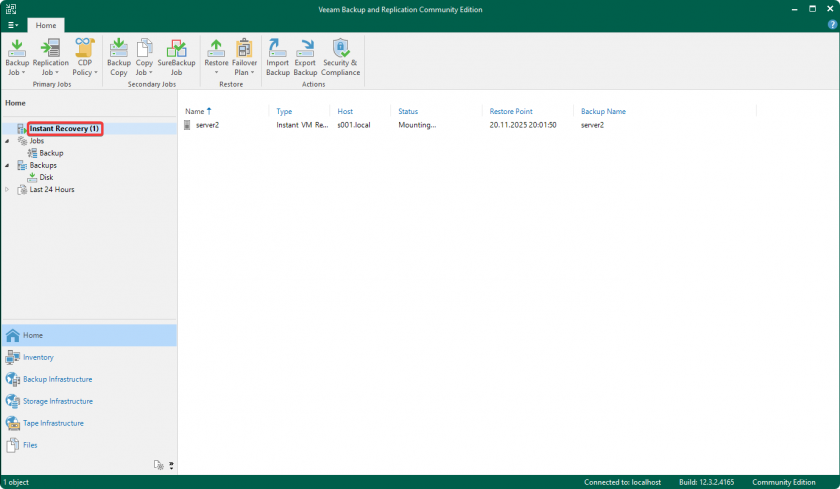Click the Export Backup icon

coord(305,55)
